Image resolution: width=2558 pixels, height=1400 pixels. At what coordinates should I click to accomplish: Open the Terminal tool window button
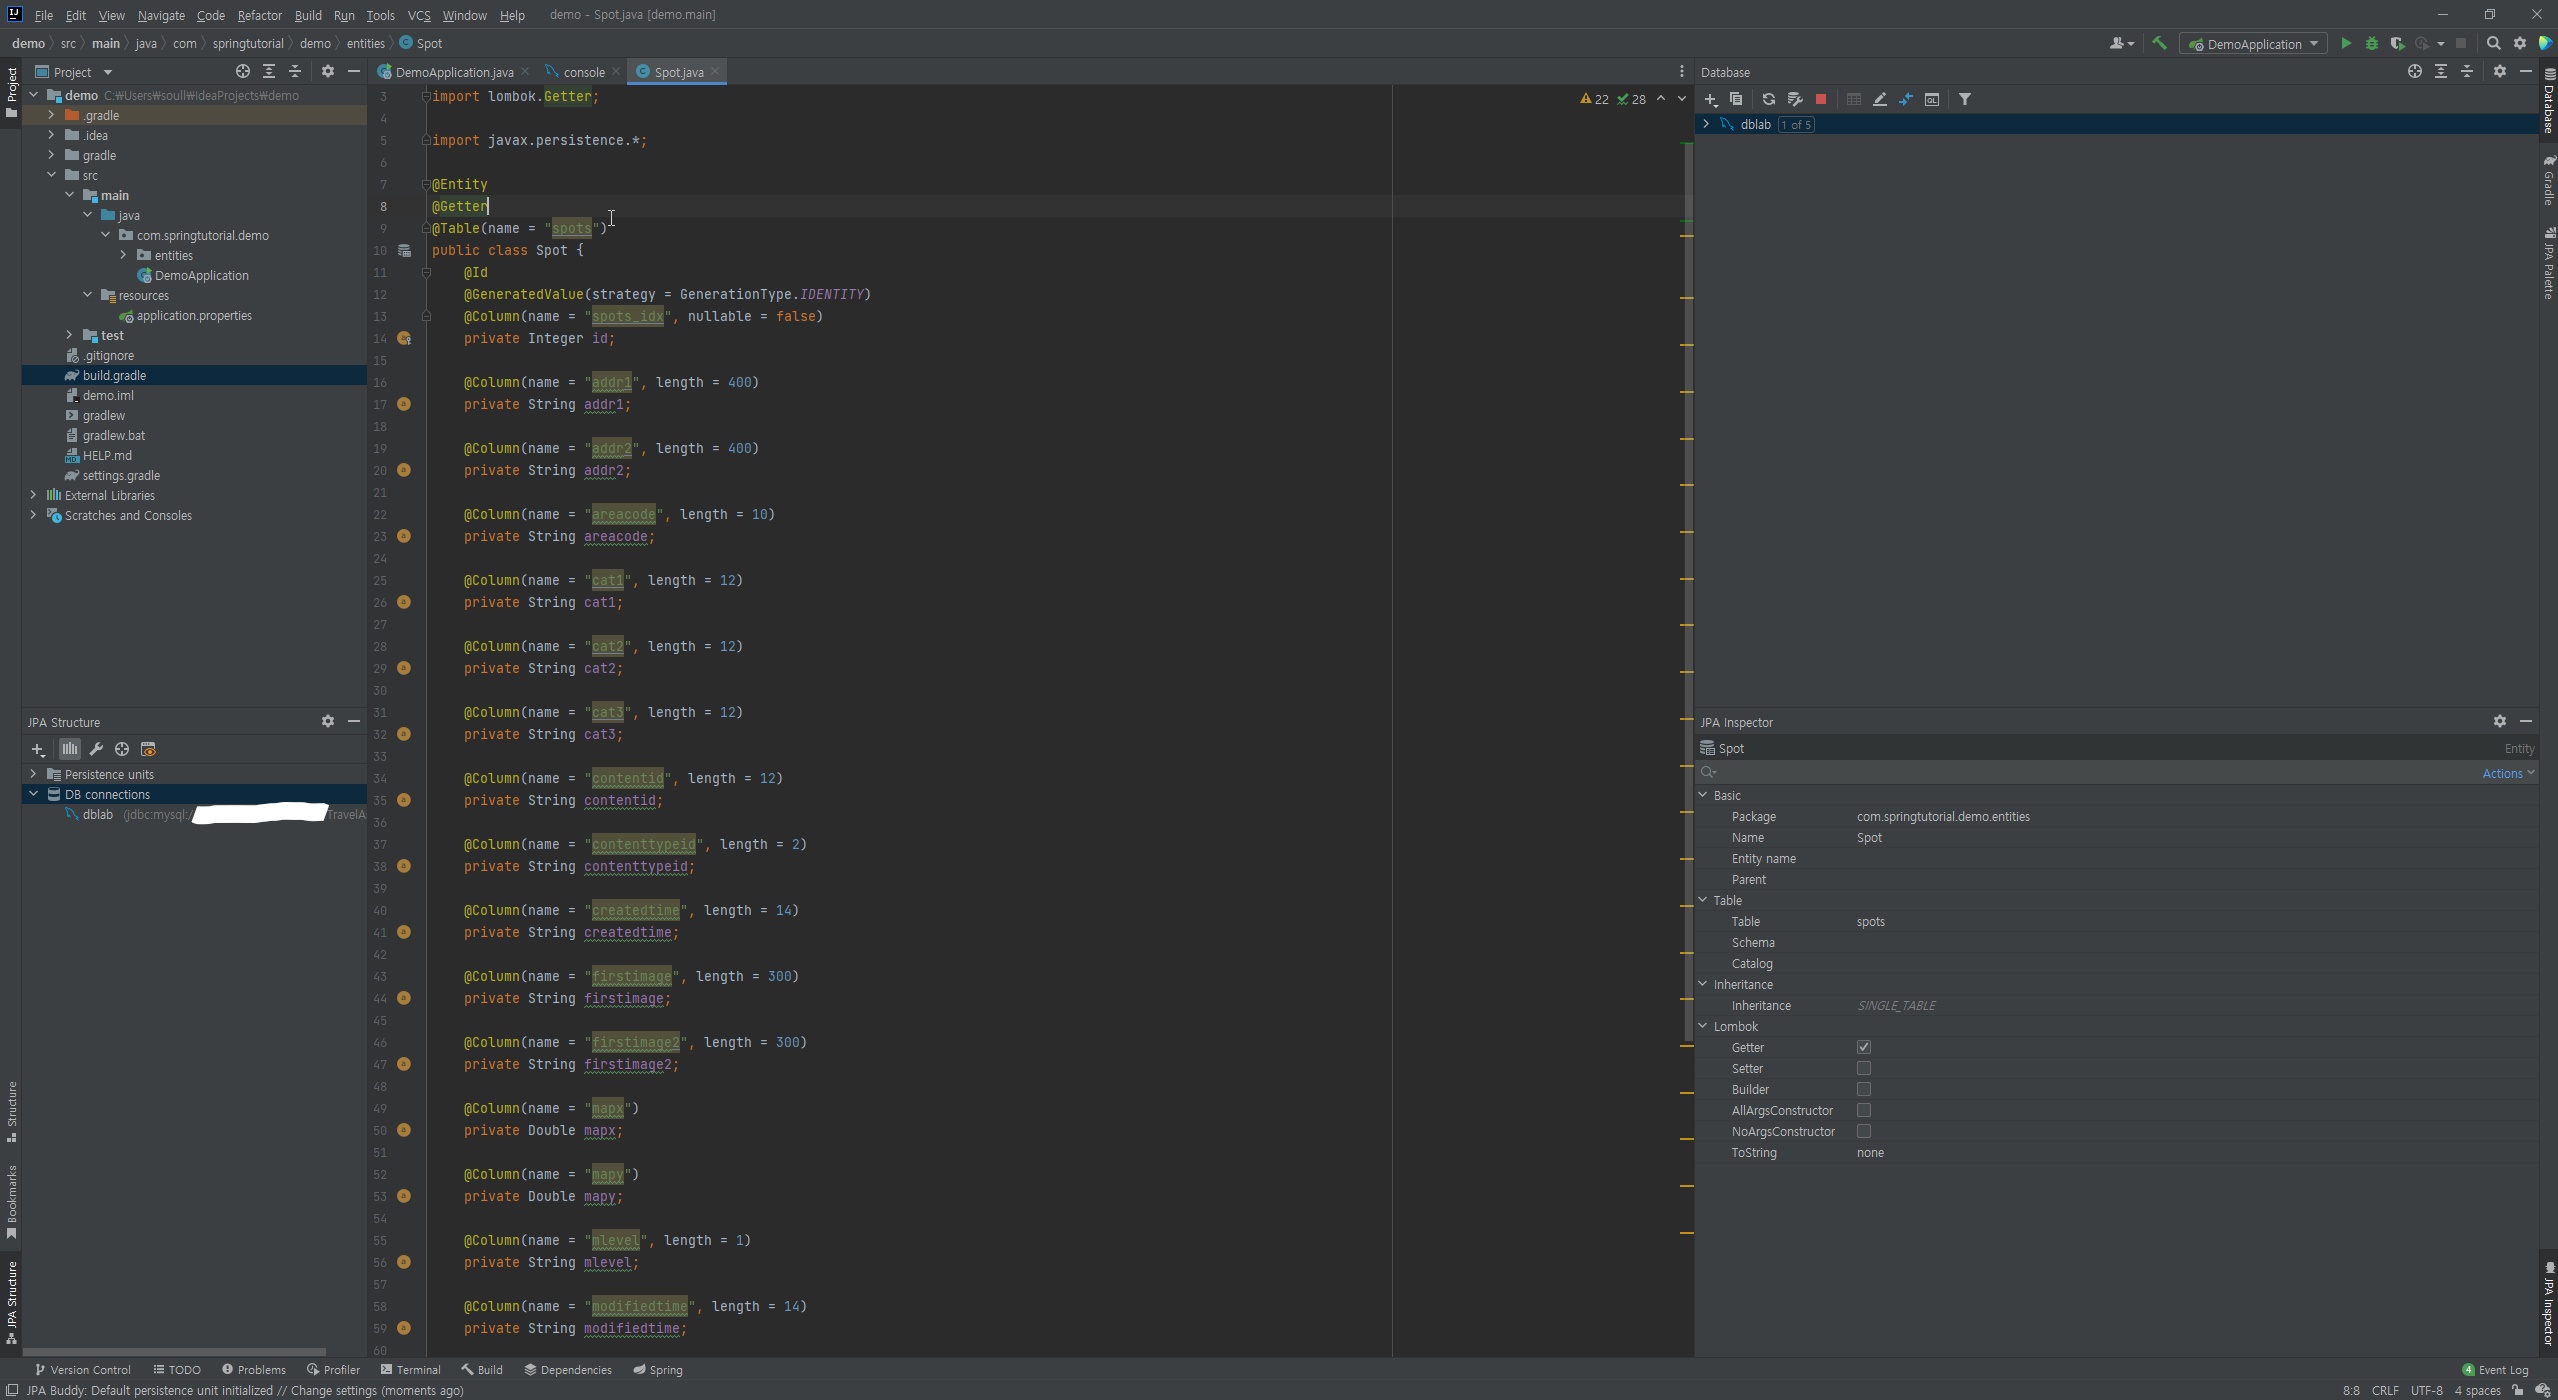click(410, 1370)
